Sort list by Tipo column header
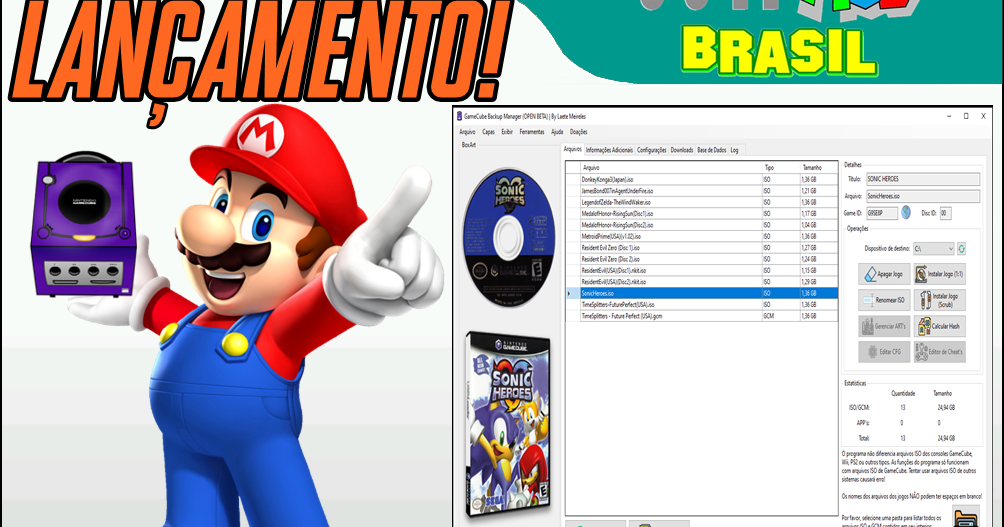The image size is (1004, 527). (781, 168)
